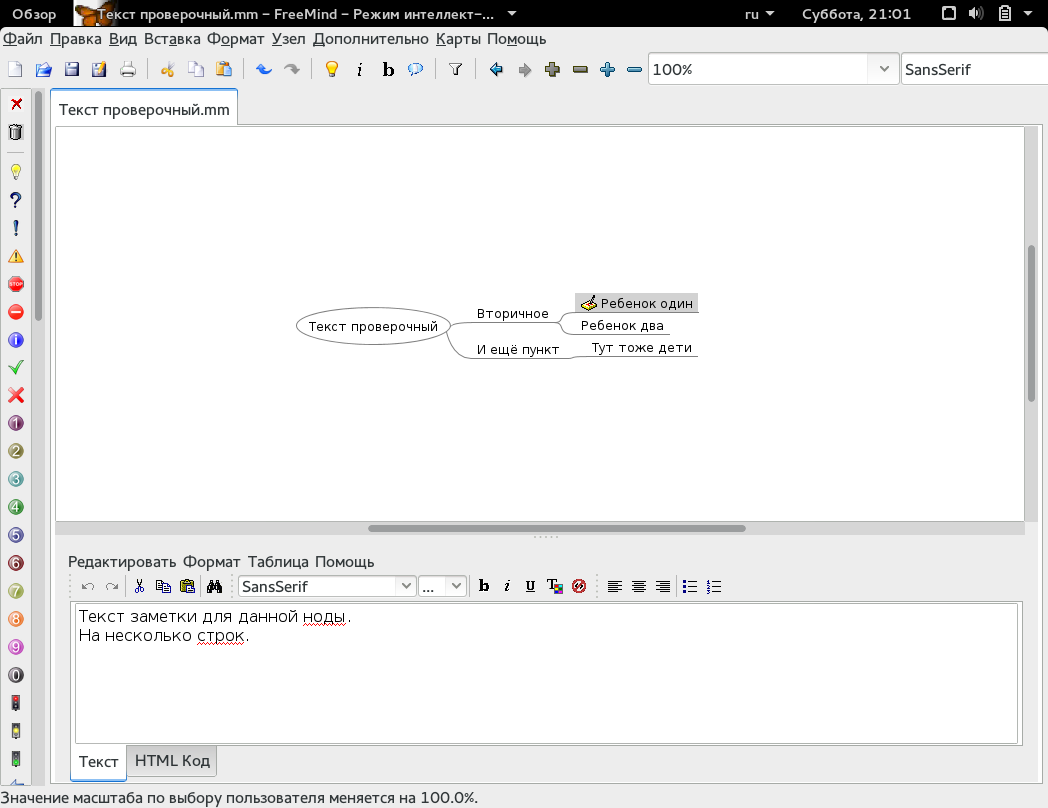Screen dimensions: 1048x808
Task: Toggle underline in note editor
Action: [x=530, y=586]
